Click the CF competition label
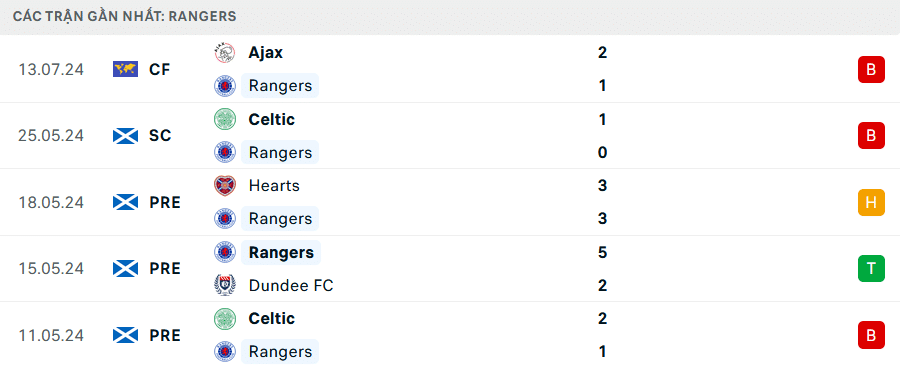The width and height of the screenshot is (900, 366). [159, 69]
